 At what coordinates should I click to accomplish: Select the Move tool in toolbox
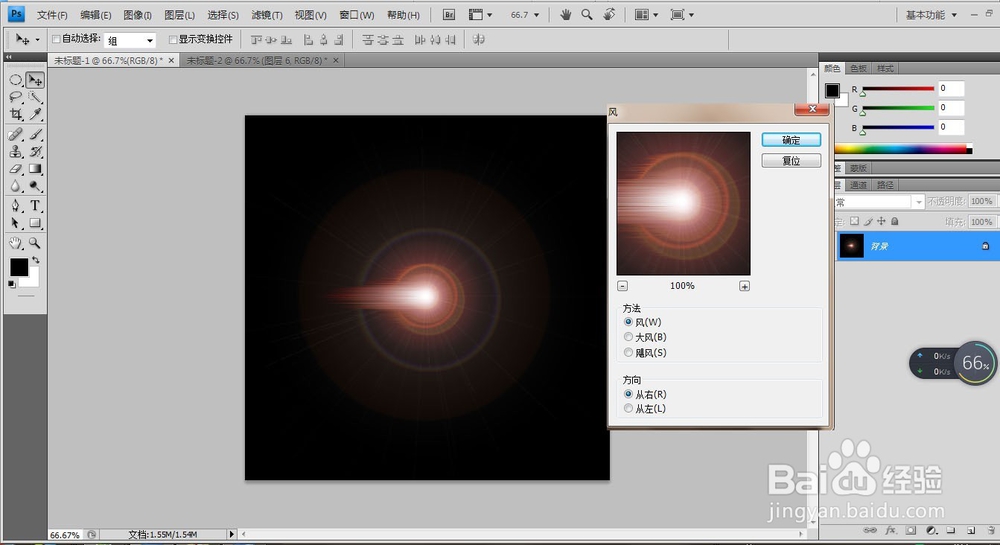(35, 80)
